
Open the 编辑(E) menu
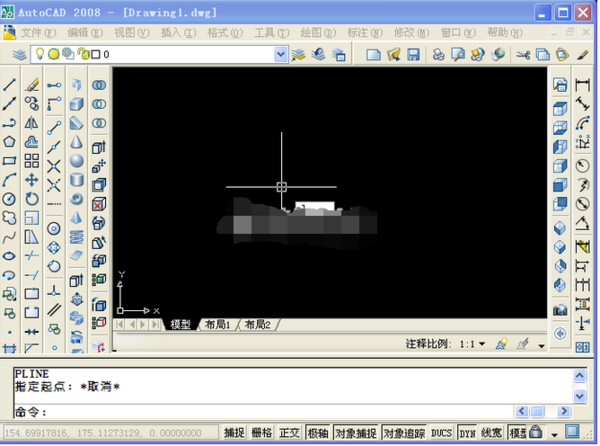85,33
